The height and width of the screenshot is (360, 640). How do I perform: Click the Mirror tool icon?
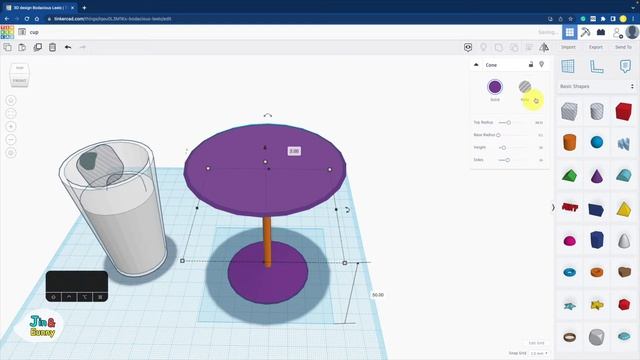coord(544,47)
